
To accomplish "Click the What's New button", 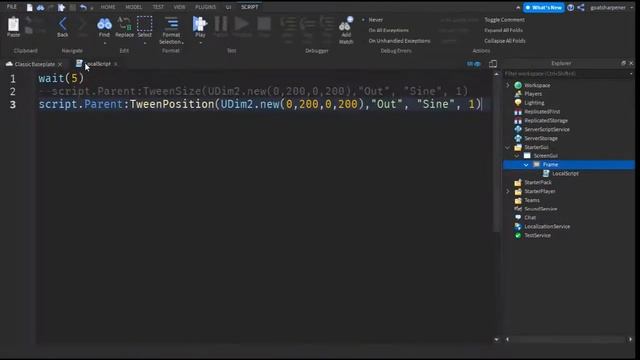I will tap(544, 7).
